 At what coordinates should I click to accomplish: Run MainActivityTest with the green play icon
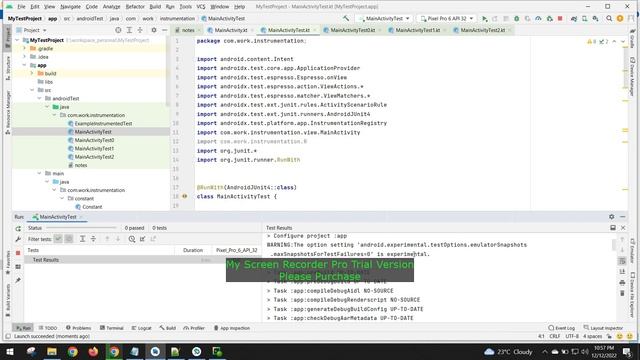pos(484,18)
